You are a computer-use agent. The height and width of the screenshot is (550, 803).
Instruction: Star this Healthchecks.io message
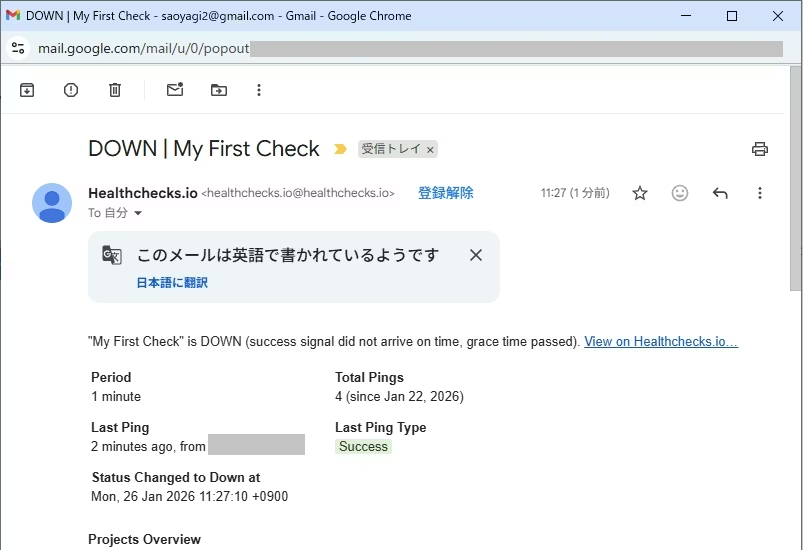(640, 193)
